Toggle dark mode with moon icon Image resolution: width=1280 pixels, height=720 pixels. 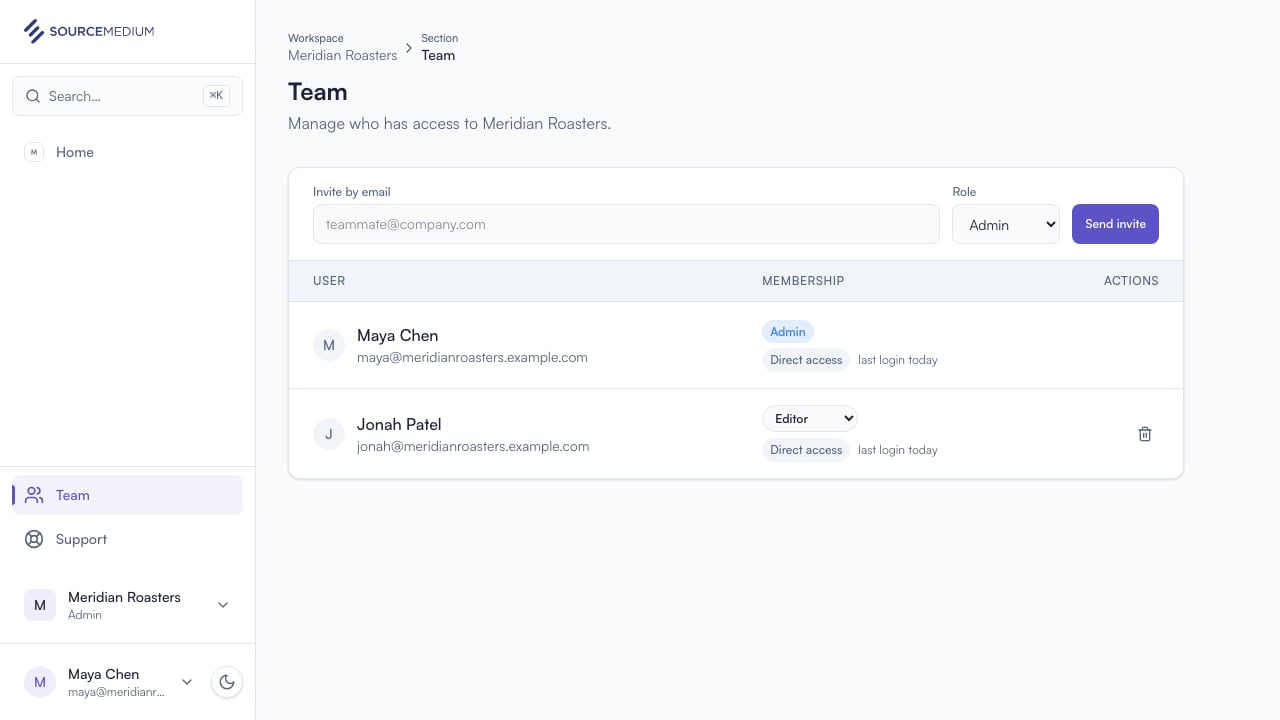click(227, 682)
